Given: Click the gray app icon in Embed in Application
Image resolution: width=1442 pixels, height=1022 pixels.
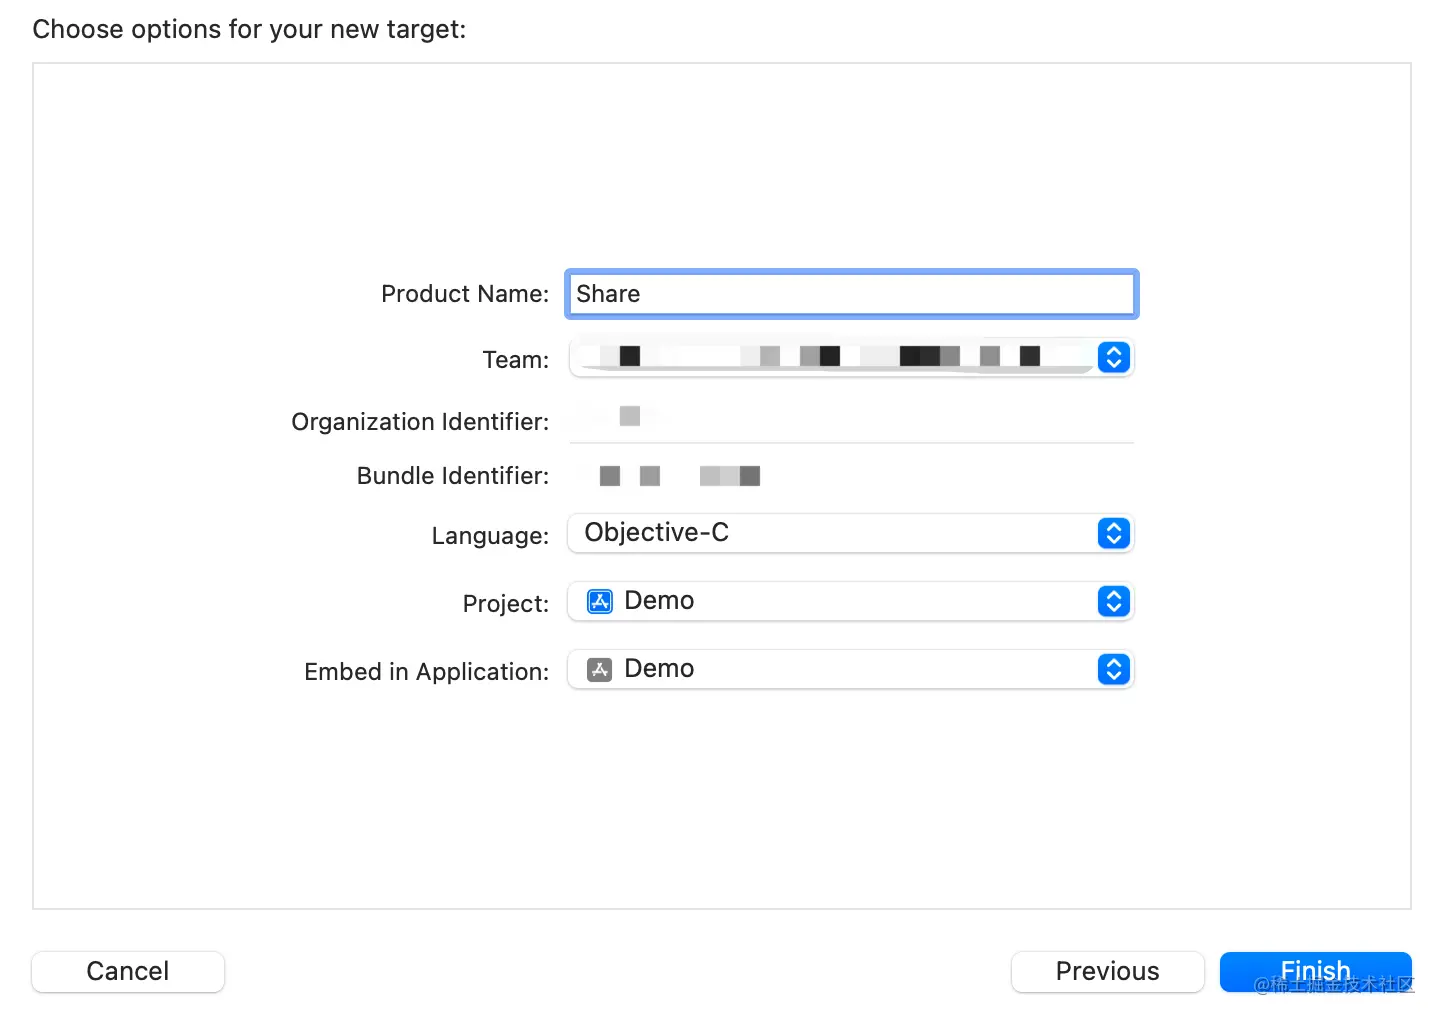Looking at the screenshot, I should click(600, 669).
